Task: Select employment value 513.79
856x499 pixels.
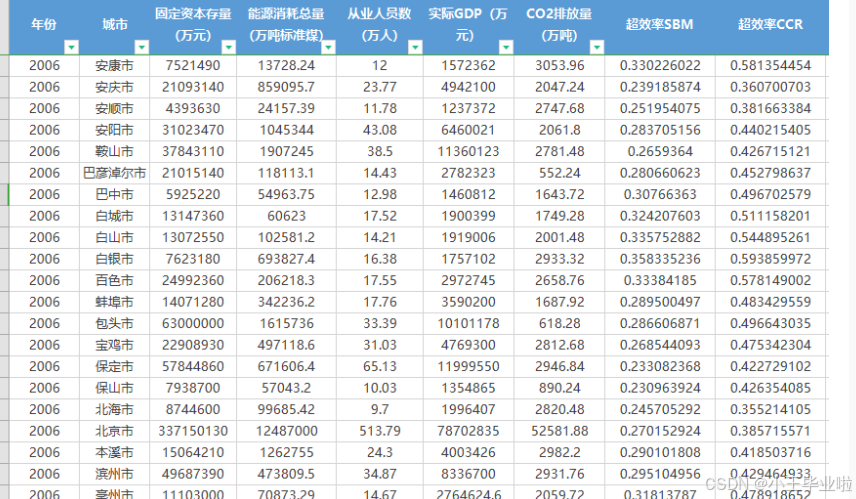Action: point(380,431)
